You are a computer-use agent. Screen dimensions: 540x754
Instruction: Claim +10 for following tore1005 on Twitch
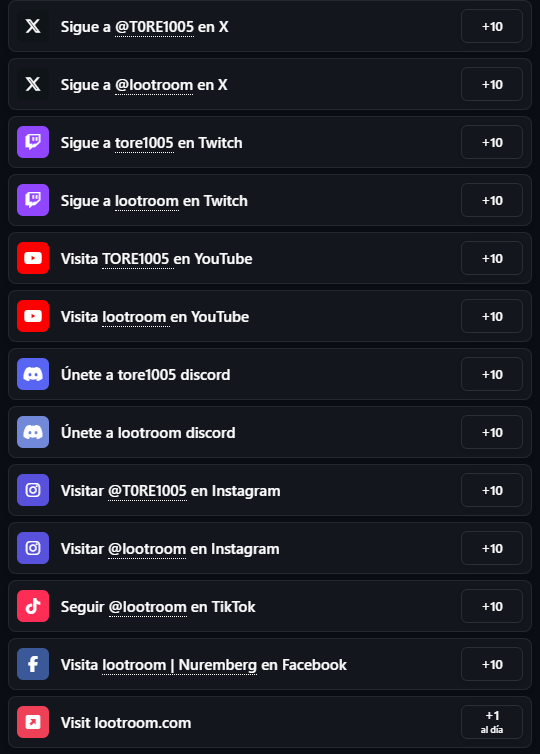[x=492, y=142]
